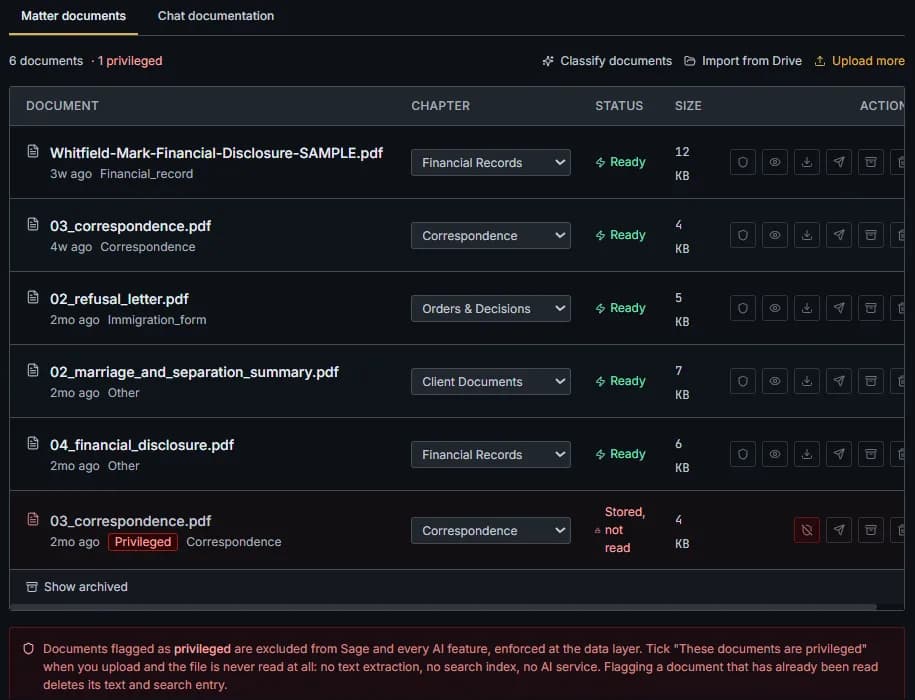Preview 04_financial_disclosure.pdf with the eye icon
915x700 pixels.
tap(774, 454)
